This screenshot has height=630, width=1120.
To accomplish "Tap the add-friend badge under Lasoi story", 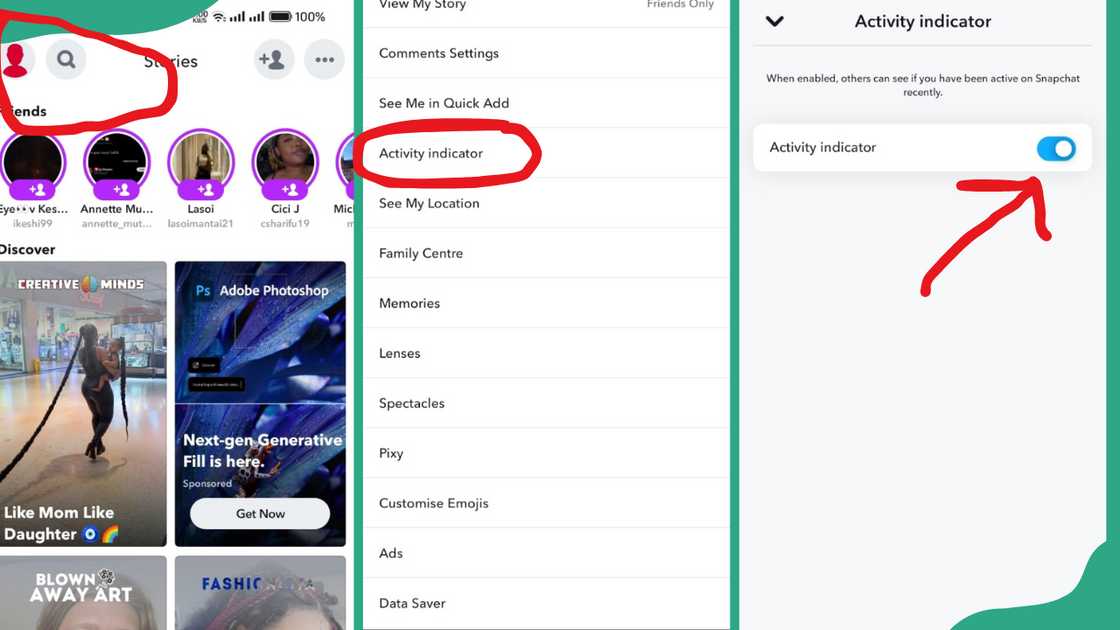I will pyautogui.click(x=201, y=189).
